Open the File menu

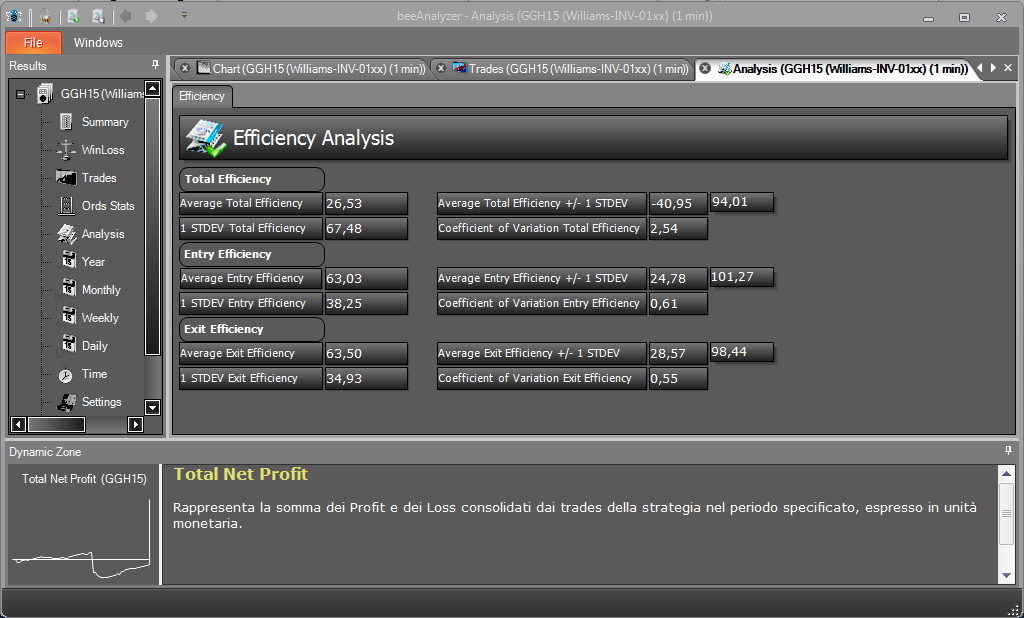point(33,42)
